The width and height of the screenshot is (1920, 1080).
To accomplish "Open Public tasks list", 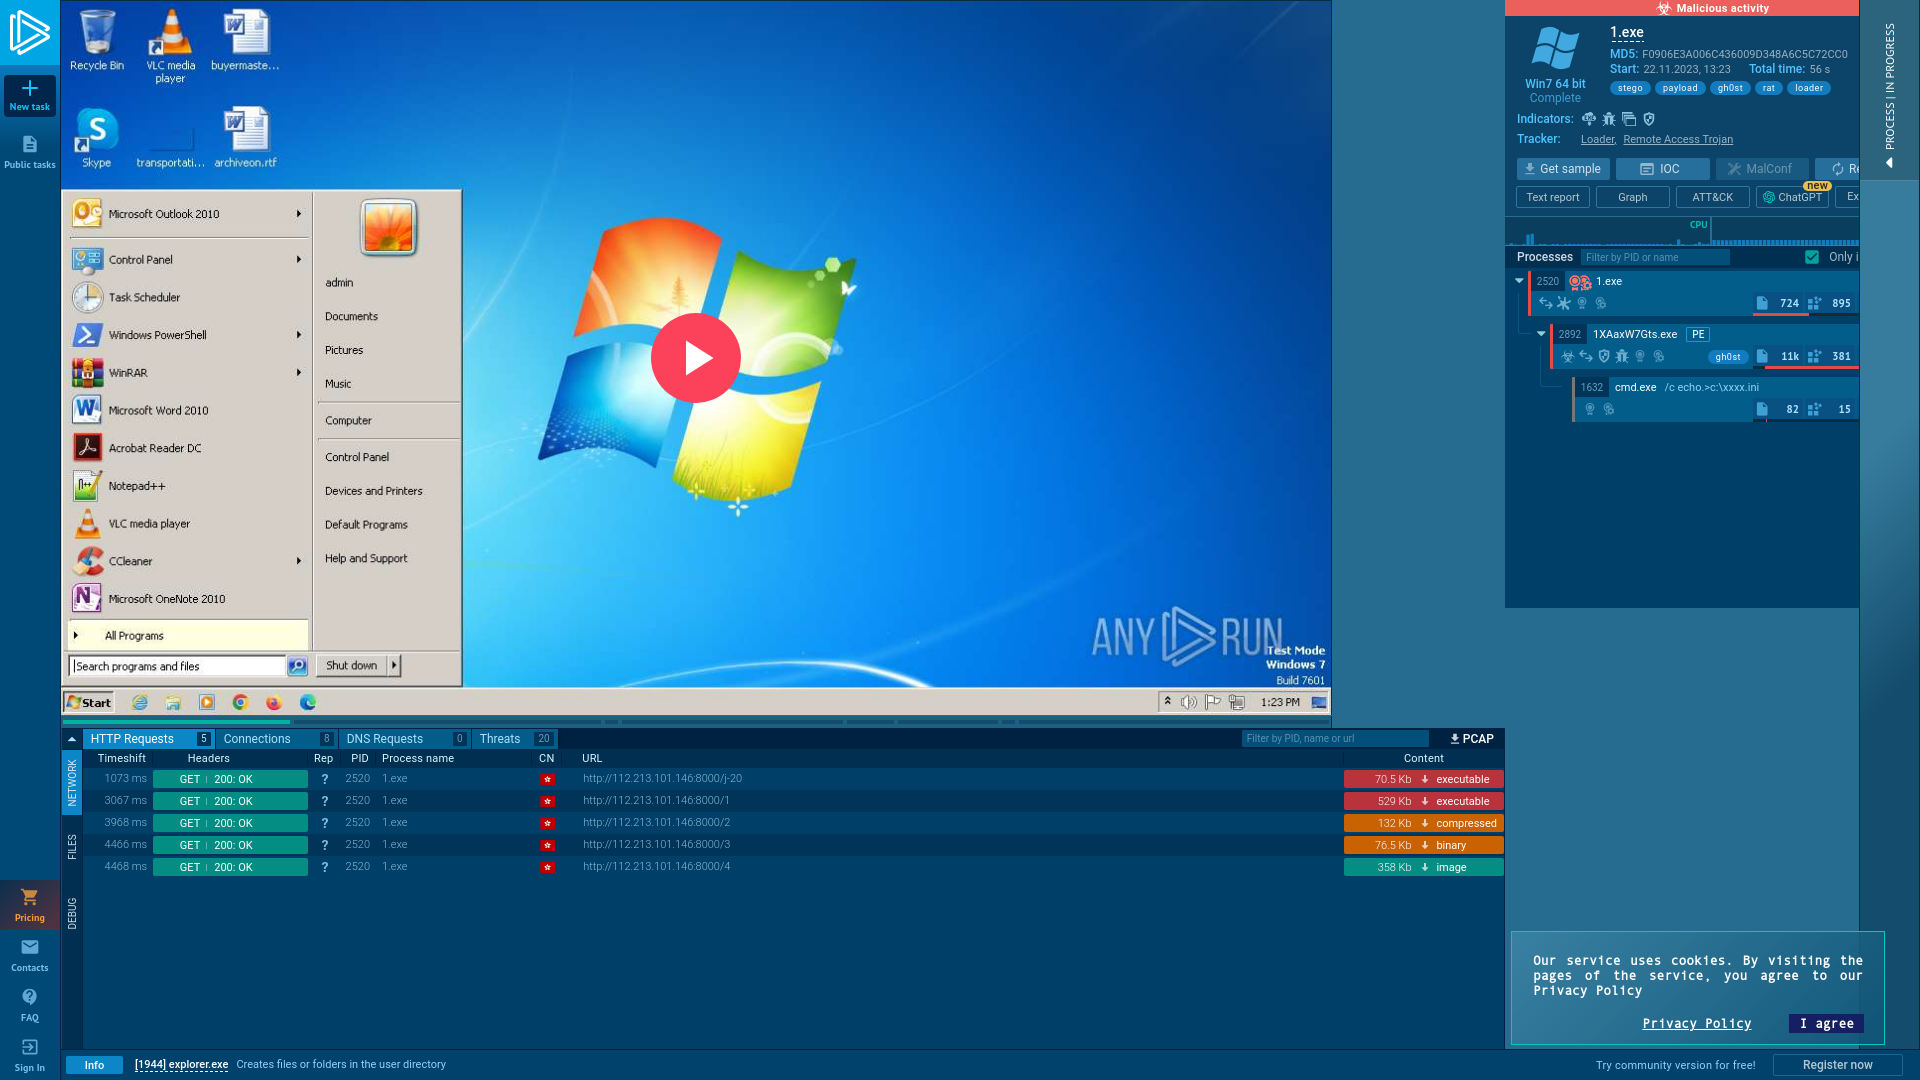I will pos(30,152).
